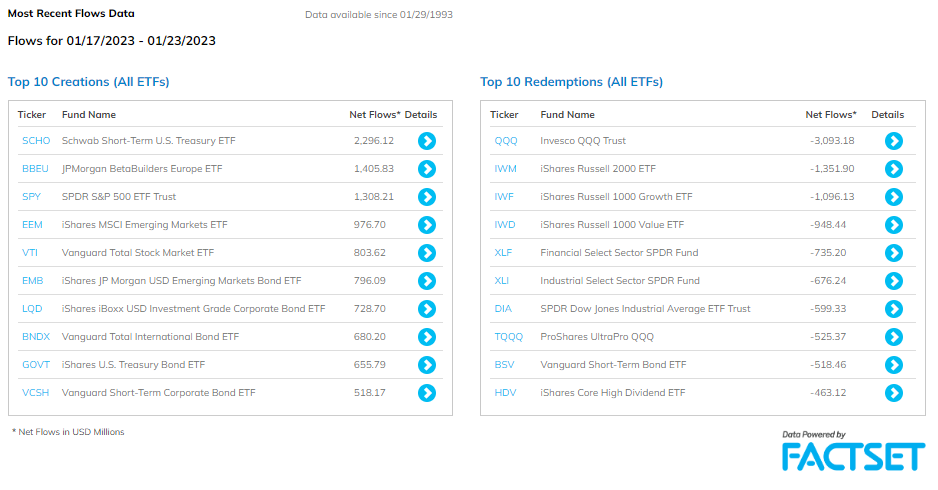The width and height of the screenshot is (938, 490).
Task: Open details arrow for IWM row
Action: click(x=894, y=169)
